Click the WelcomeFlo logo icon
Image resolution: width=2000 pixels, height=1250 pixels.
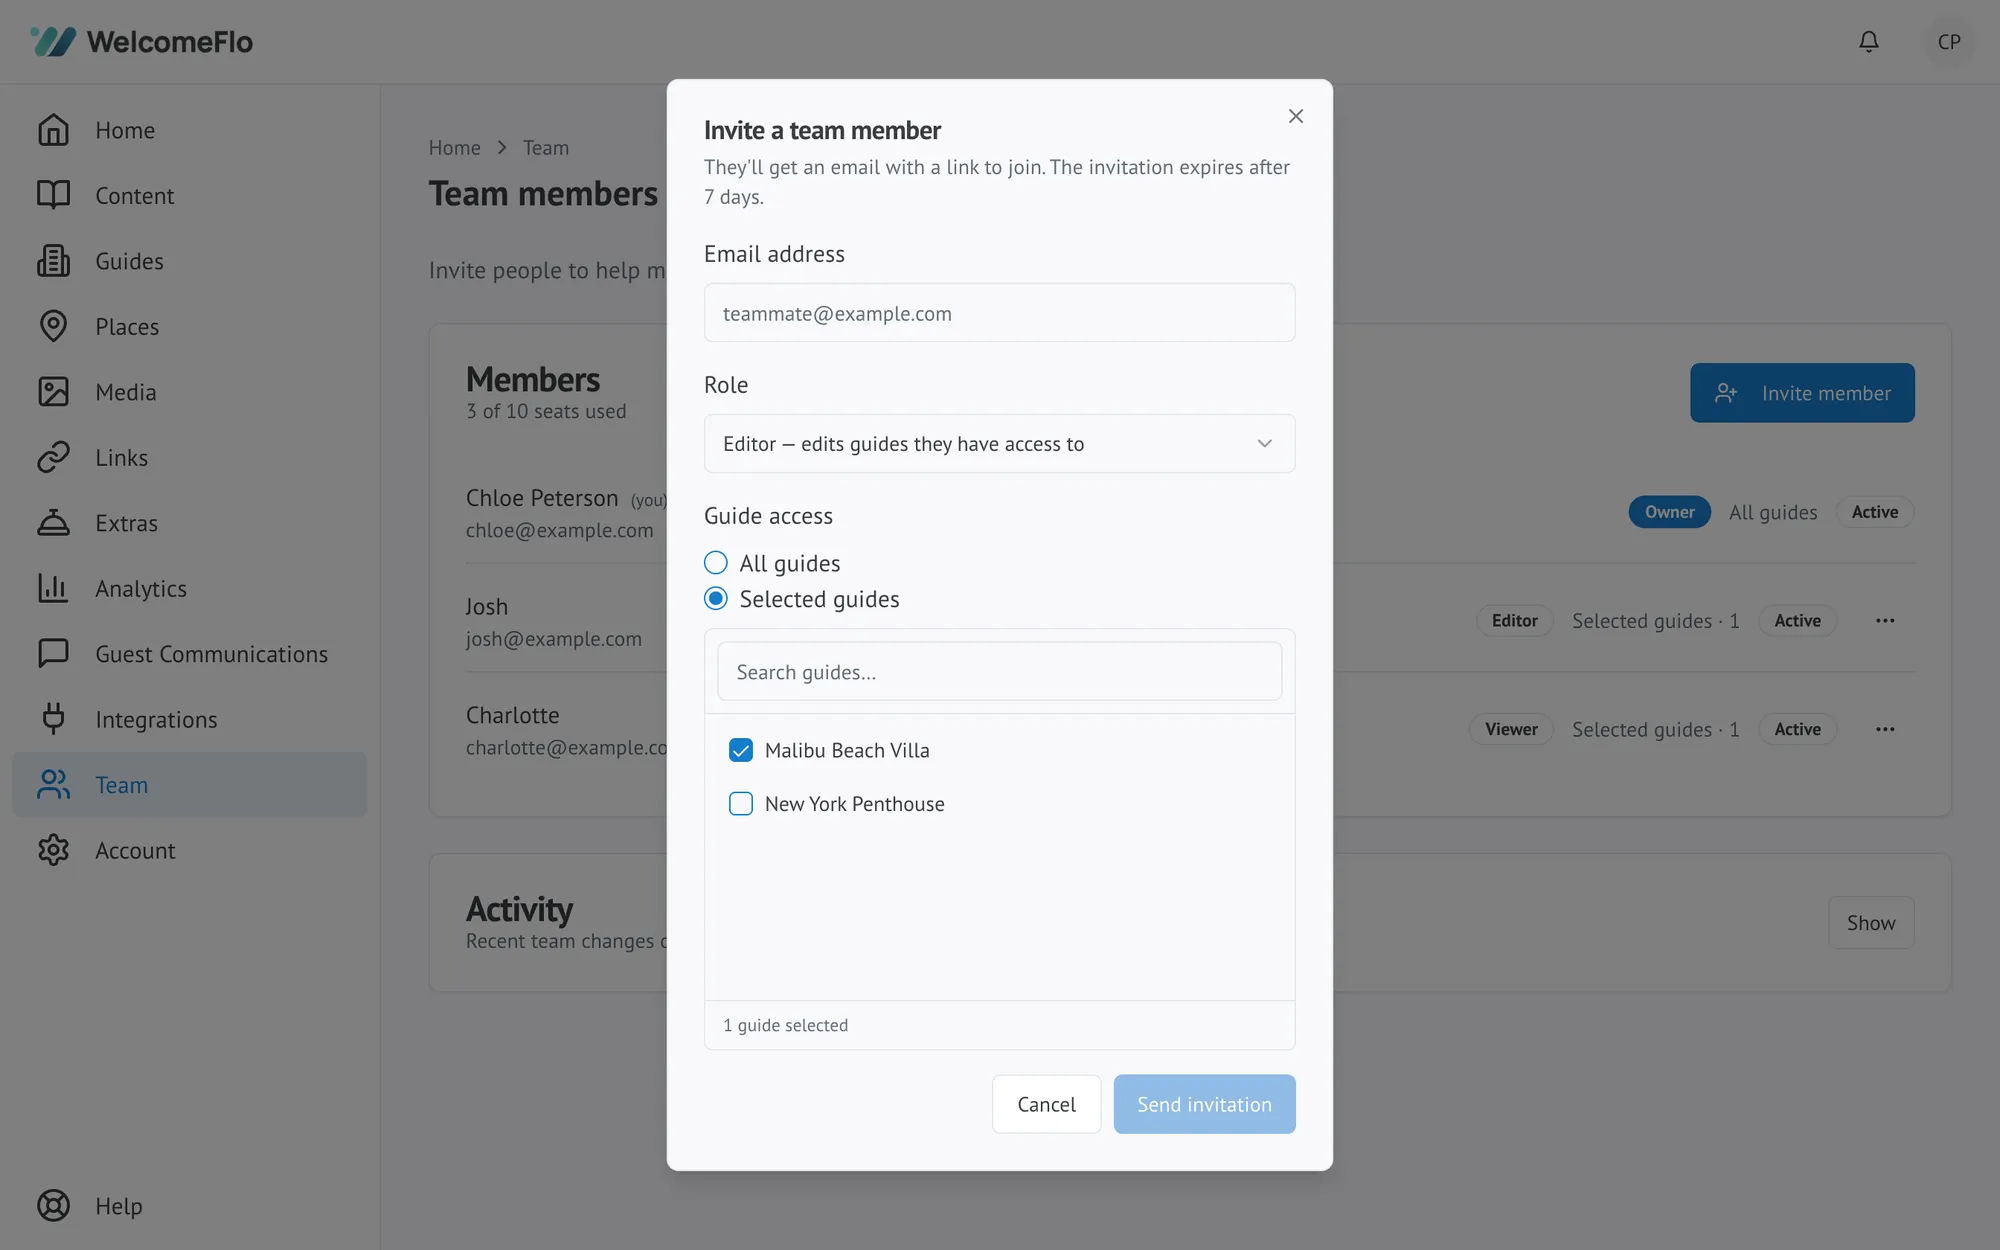coord(53,41)
